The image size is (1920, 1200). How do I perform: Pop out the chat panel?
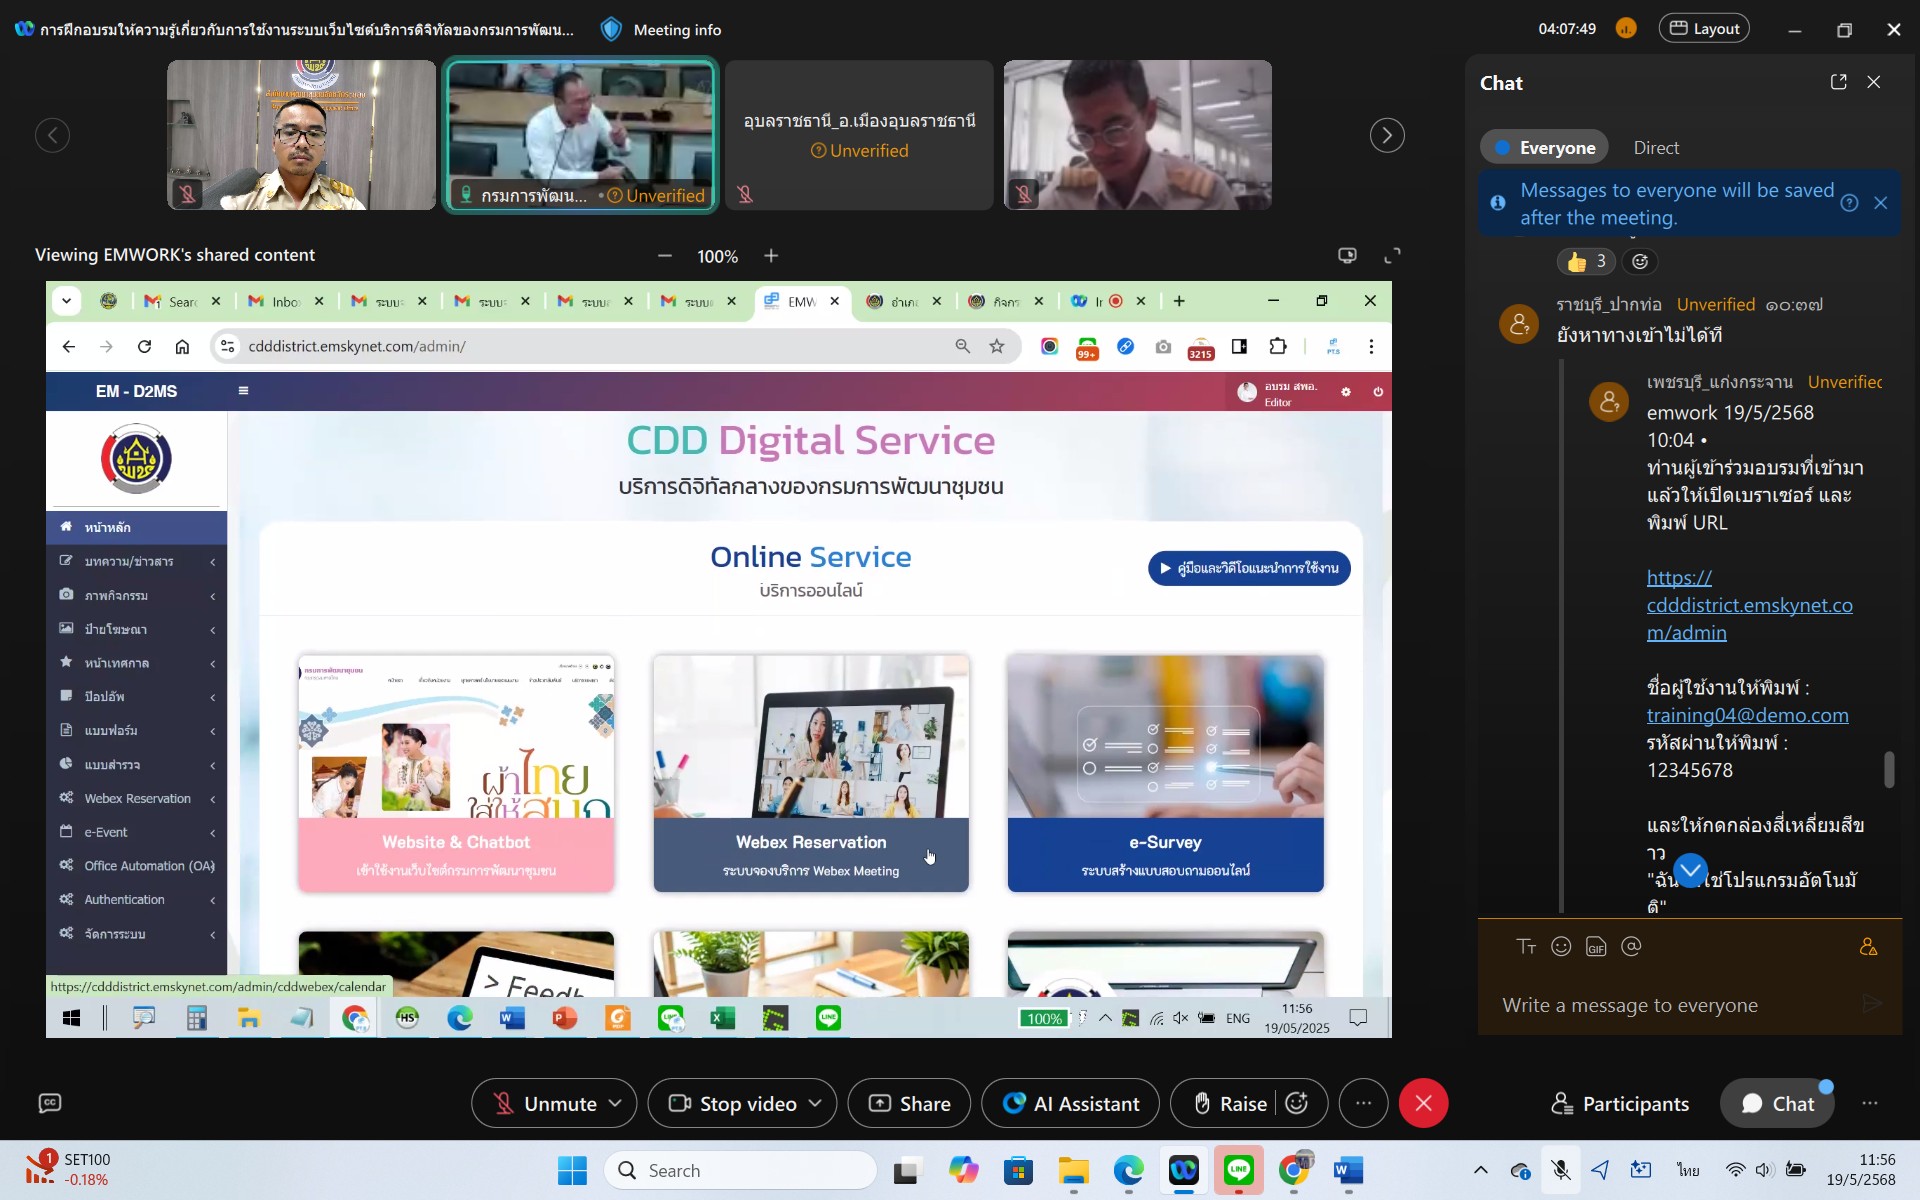[x=1838, y=82]
